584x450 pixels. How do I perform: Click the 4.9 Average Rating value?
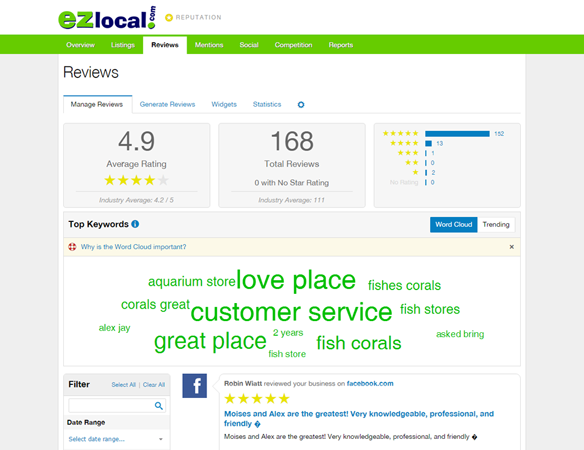[136, 142]
